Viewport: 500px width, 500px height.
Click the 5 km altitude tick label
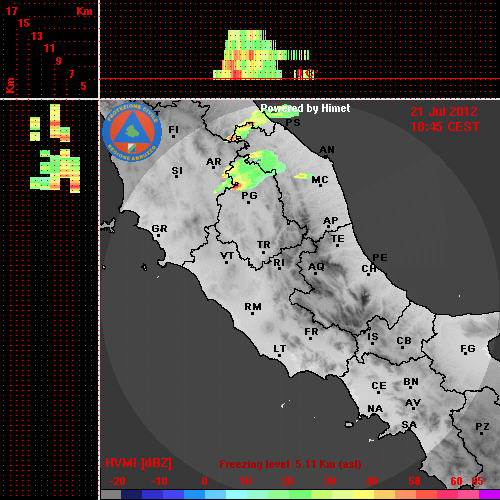(x=83, y=86)
